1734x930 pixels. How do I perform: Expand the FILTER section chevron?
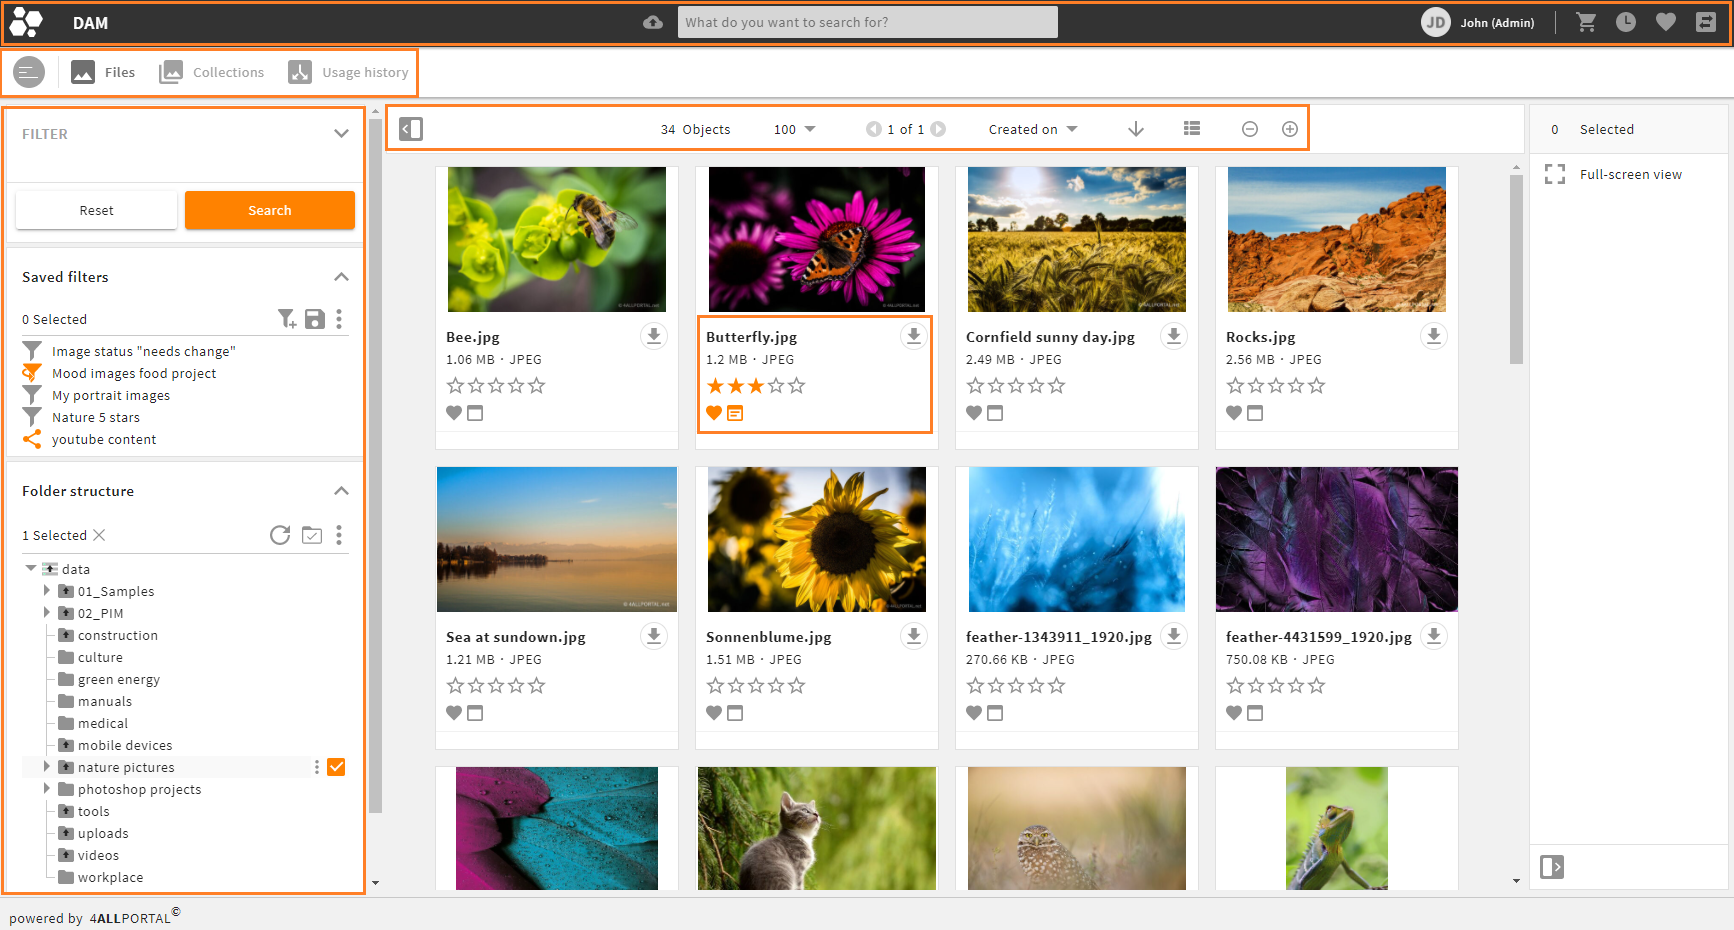pos(341,133)
